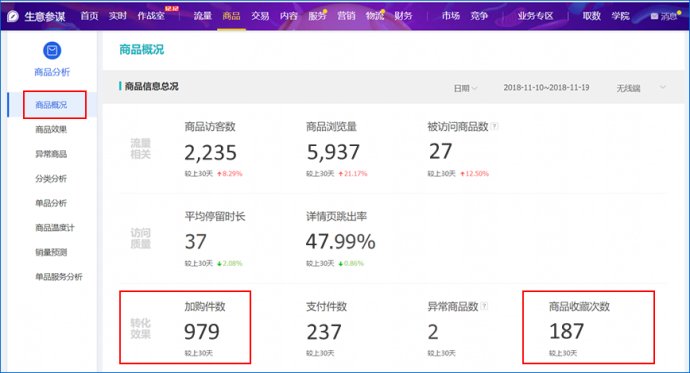Open the 营销 menu
Image resolution: width=690 pixels, height=373 pixels.
coord(346,16)
